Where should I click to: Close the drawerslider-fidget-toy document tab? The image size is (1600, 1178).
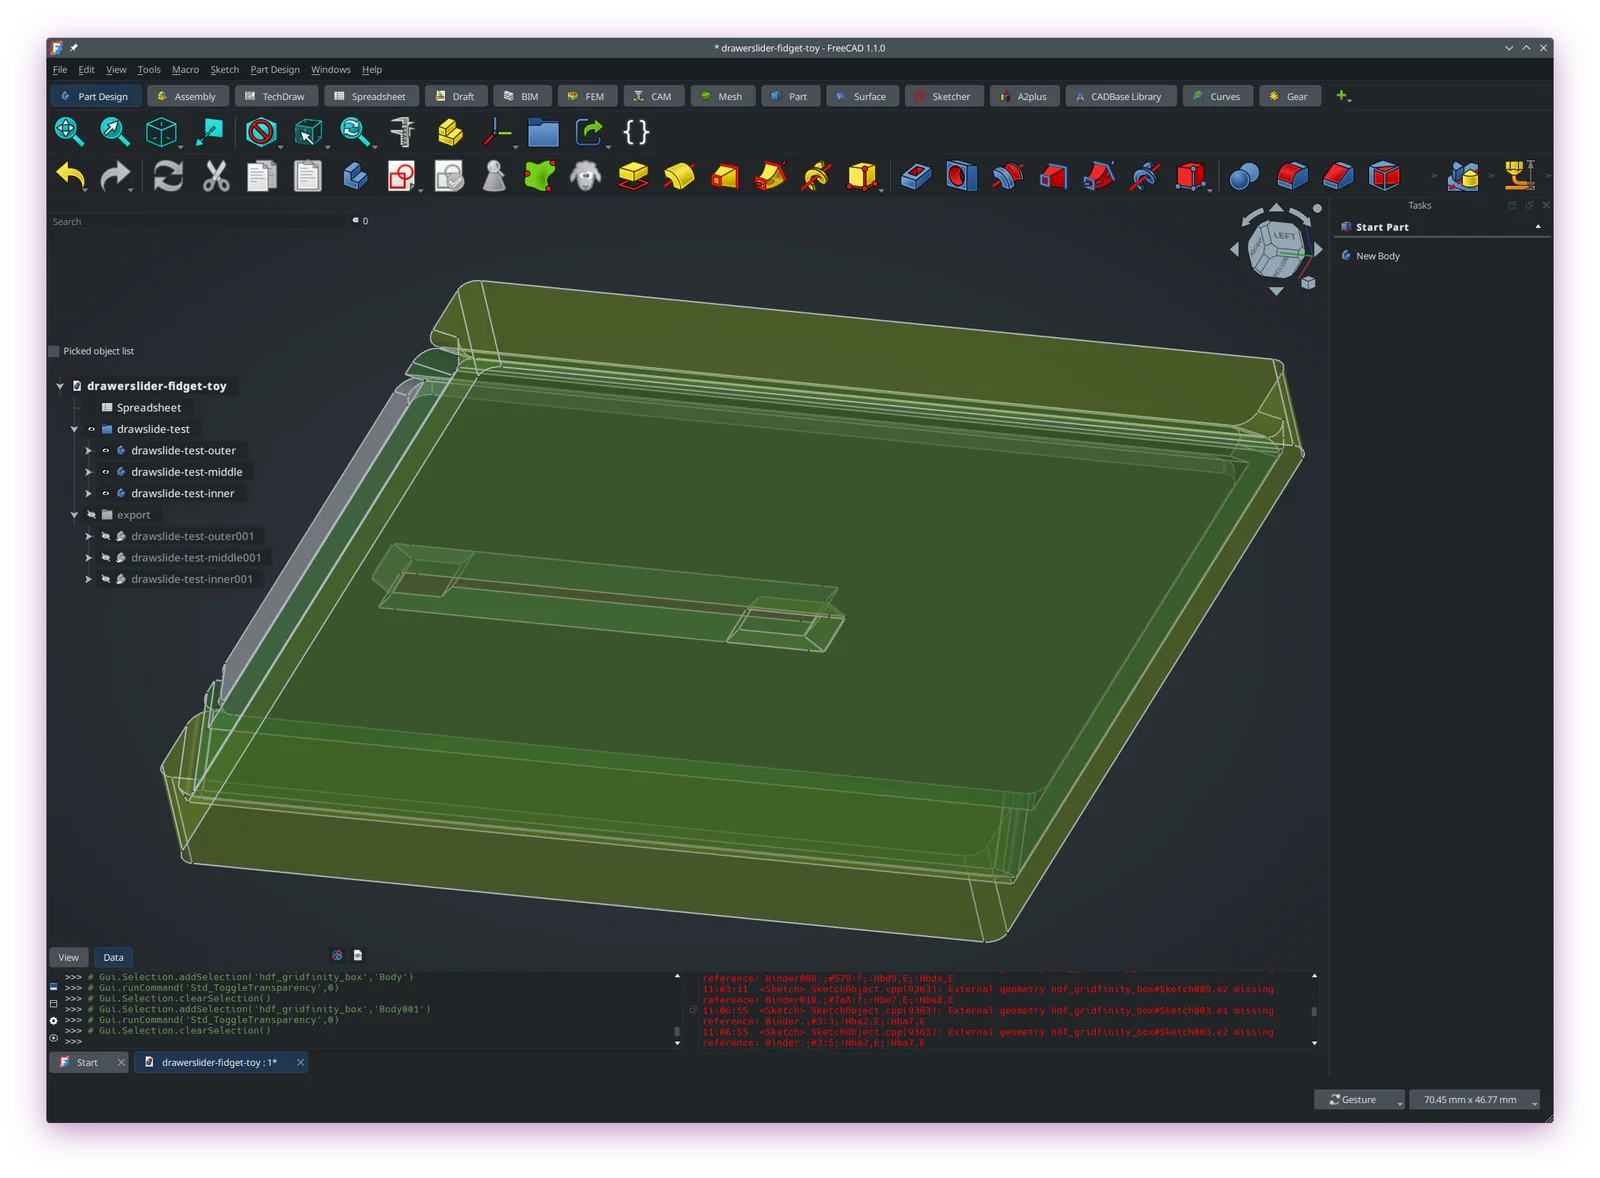[300, 1063]
